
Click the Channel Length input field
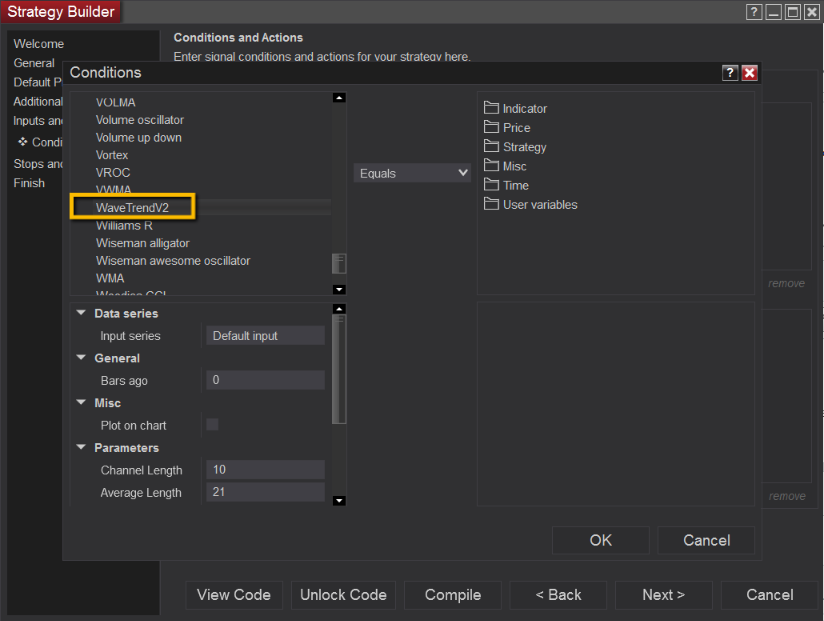265,470
